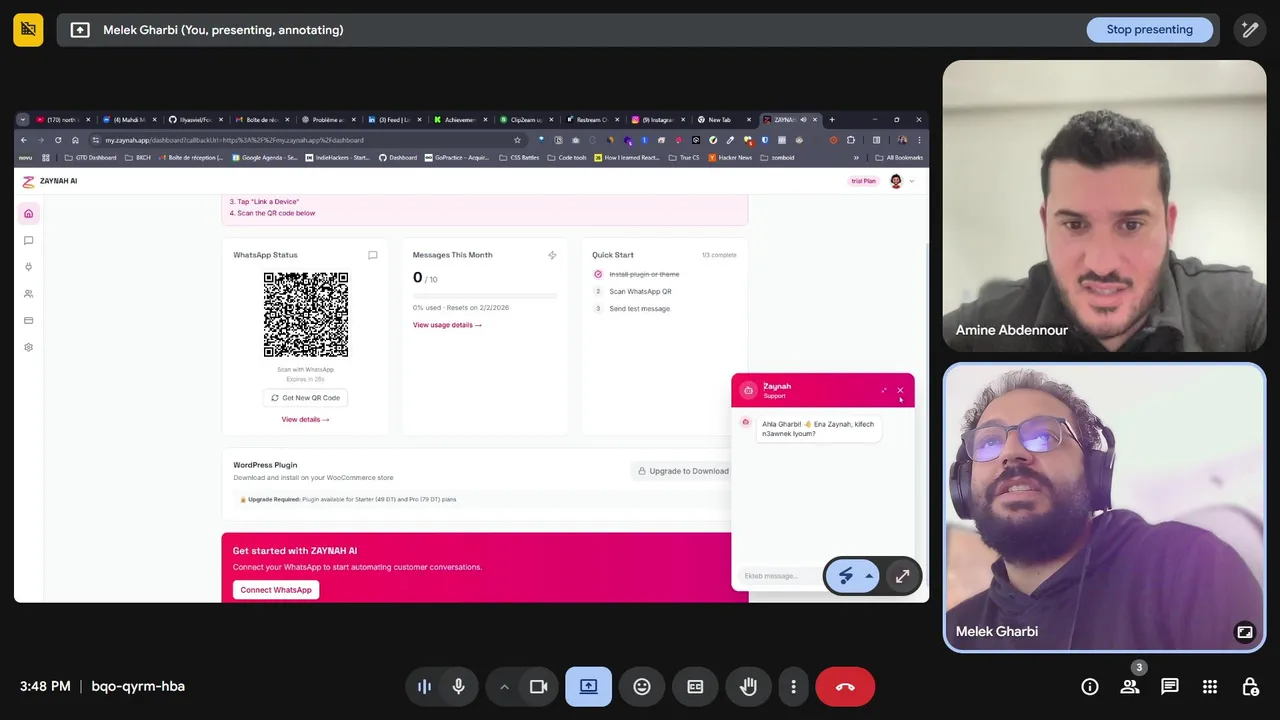Open team users icon in ZAYNAH sidebar

coord(28,294)
